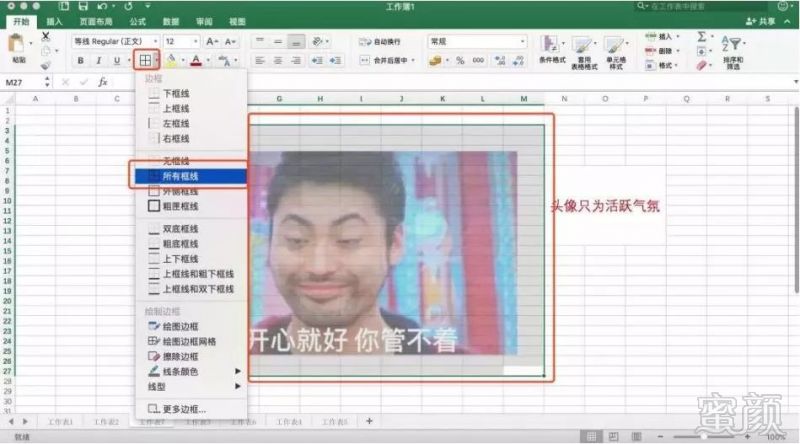Click the M27 name box field
This screenshot has height=444, width=800.
coord(23,82)
